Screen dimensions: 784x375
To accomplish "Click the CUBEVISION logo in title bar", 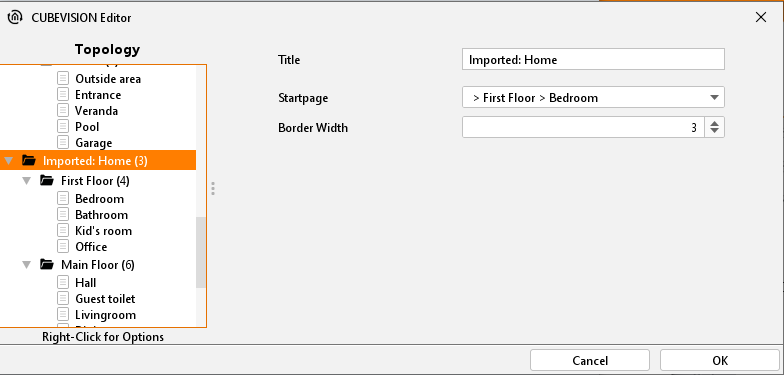I will (15, 18).
